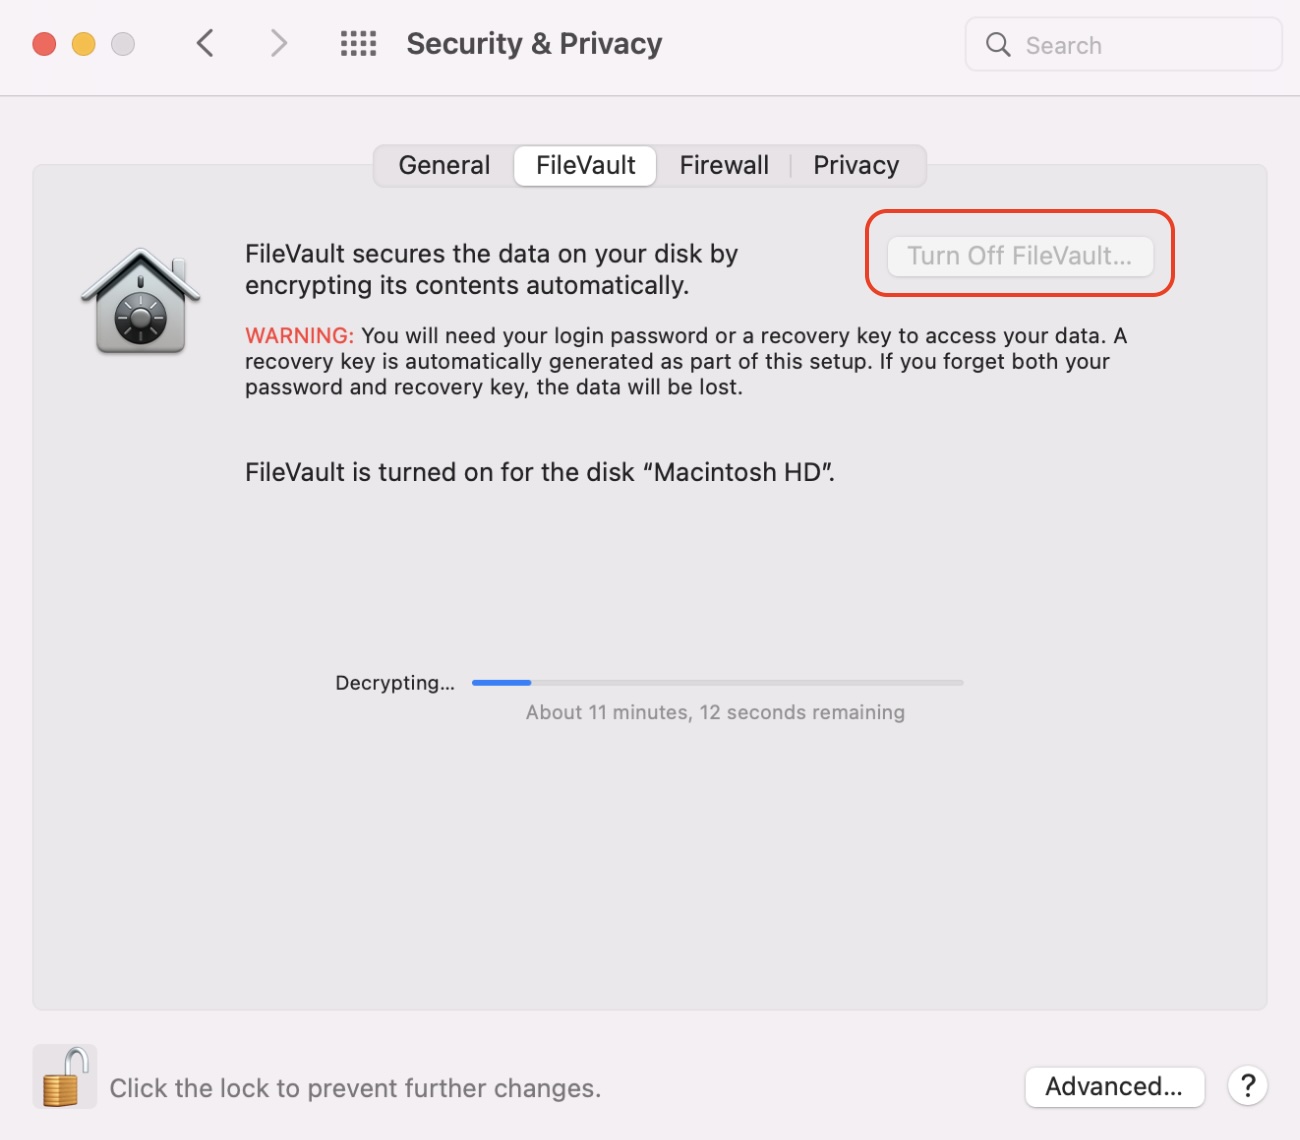Click Turn Off FileVault
The image size is (1300, 1140).
pos(1019,256)
